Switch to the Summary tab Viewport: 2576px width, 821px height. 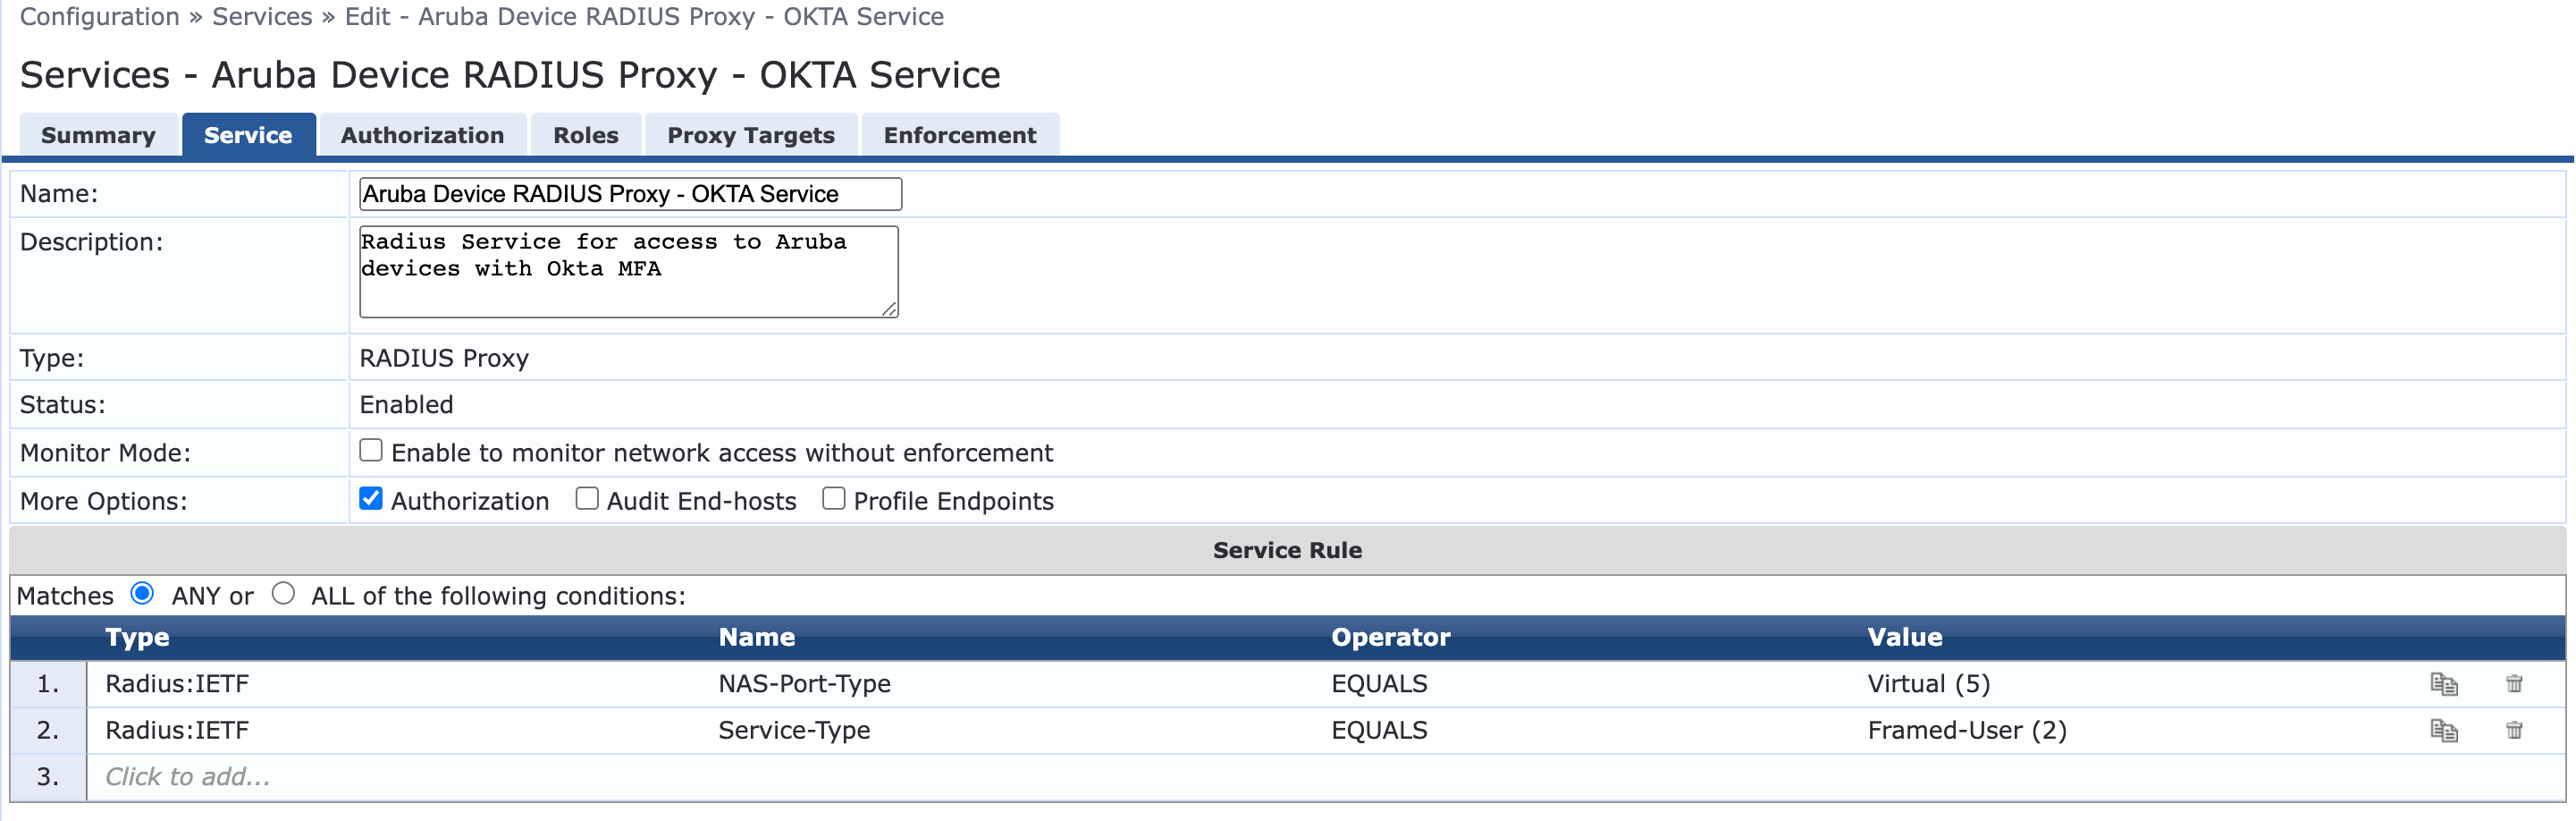[x=98, y=135]
